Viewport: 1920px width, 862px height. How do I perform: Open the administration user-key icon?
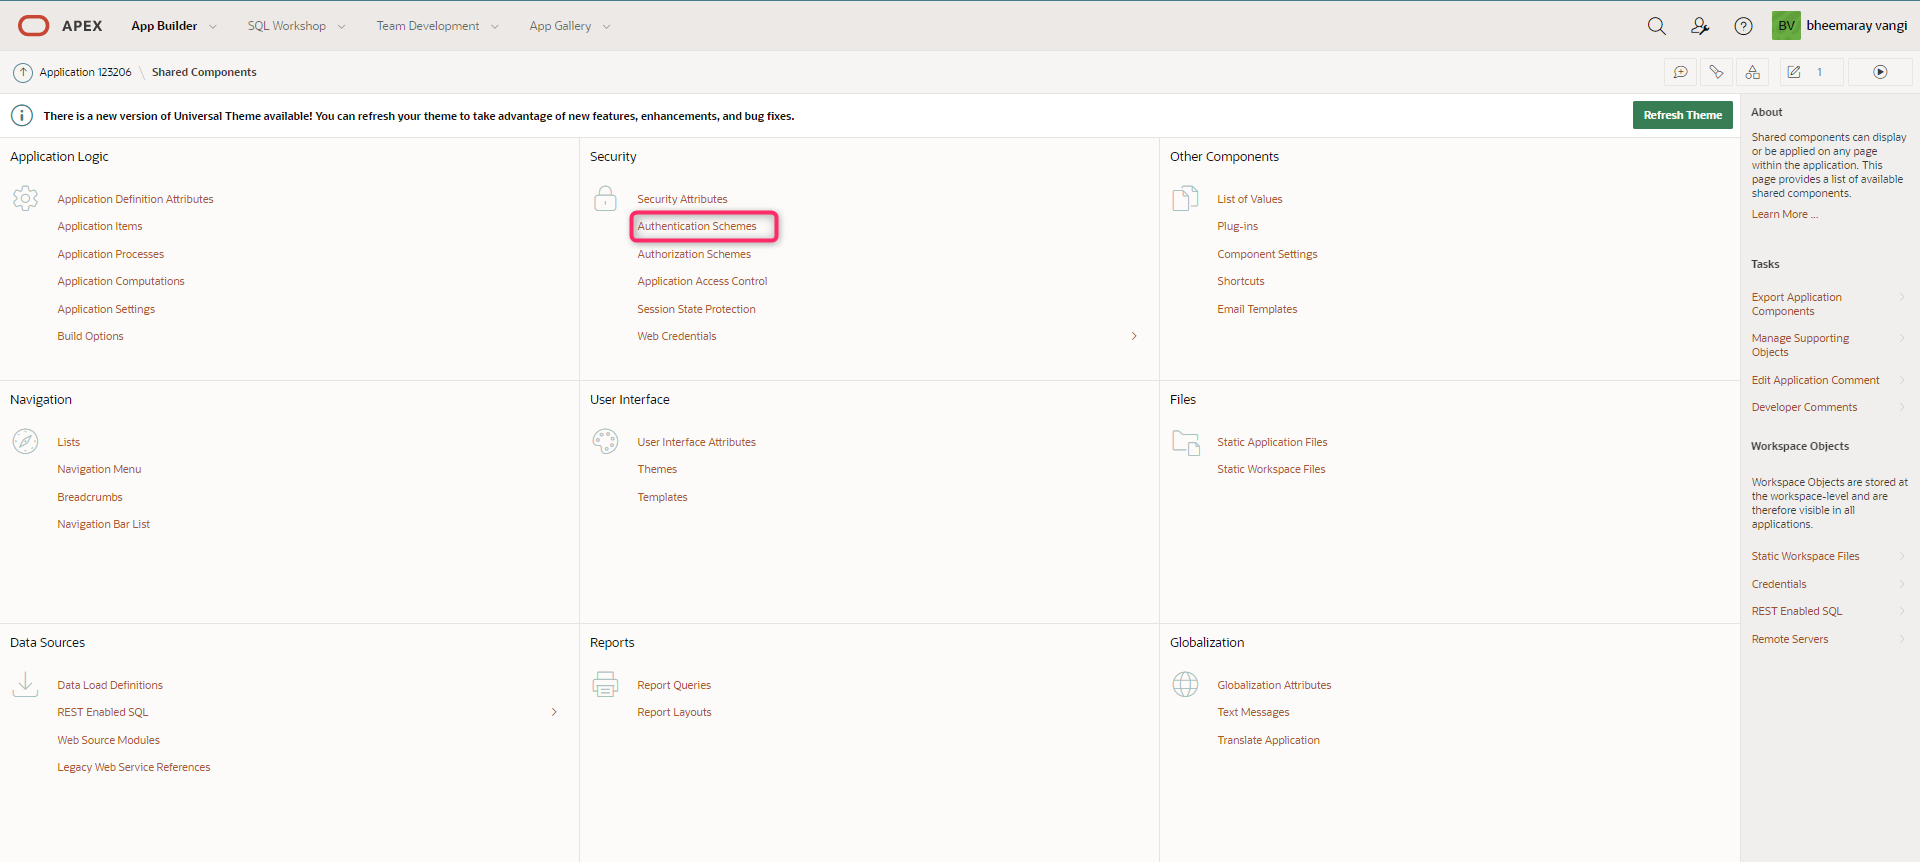click(x=1700, y=26)
